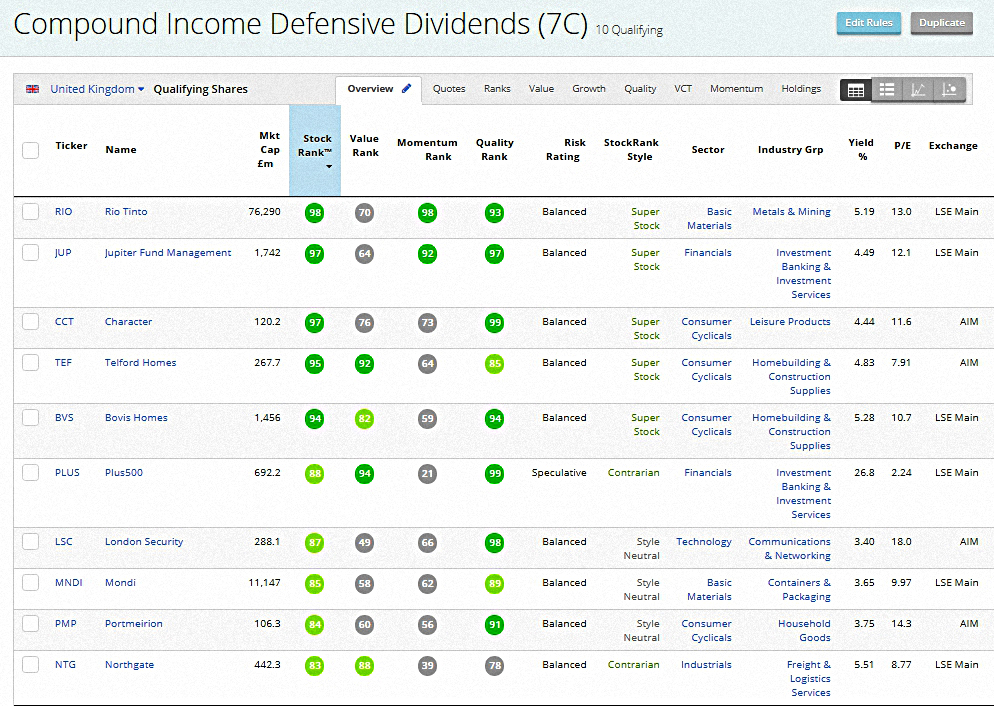The width and height of the screenshot is (994, 706).
Task: Switch to the Holdings tab
Action: [801, 89]
